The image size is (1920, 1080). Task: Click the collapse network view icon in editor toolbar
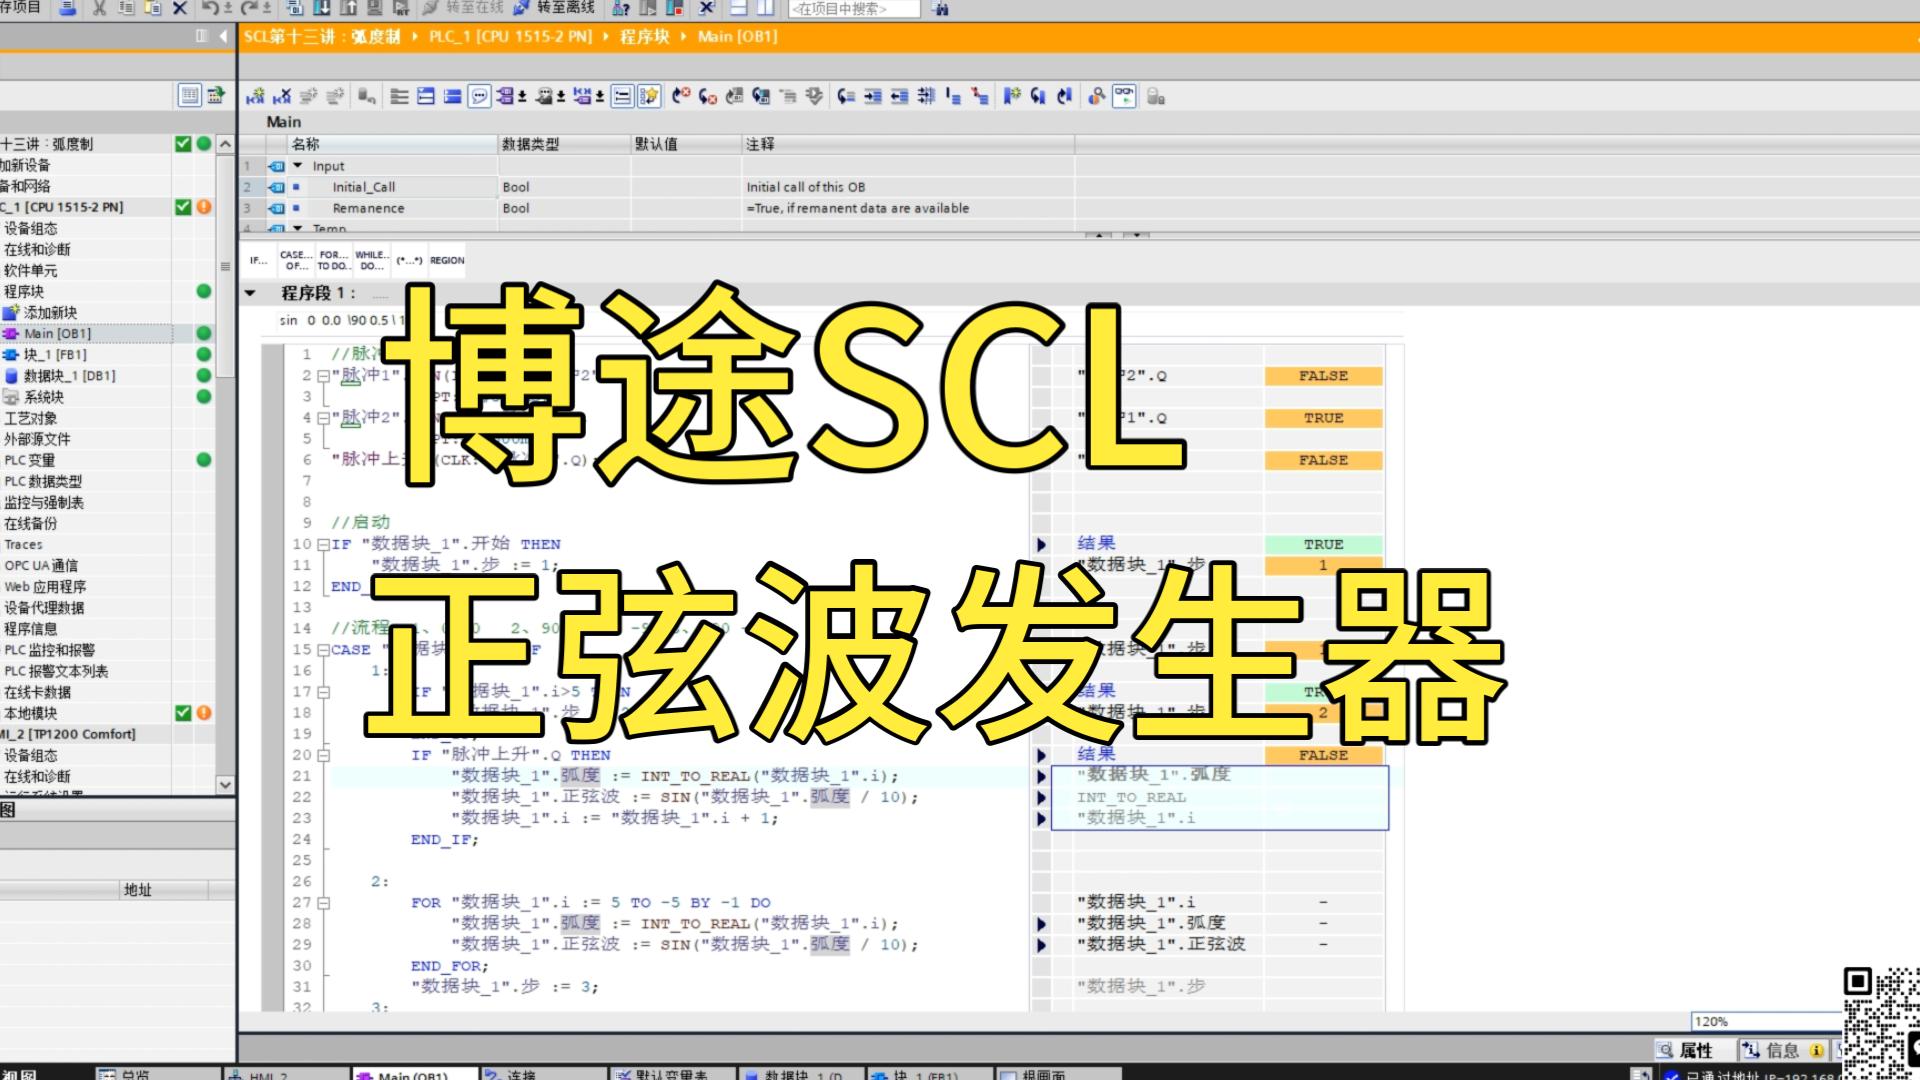coord(453,96)
